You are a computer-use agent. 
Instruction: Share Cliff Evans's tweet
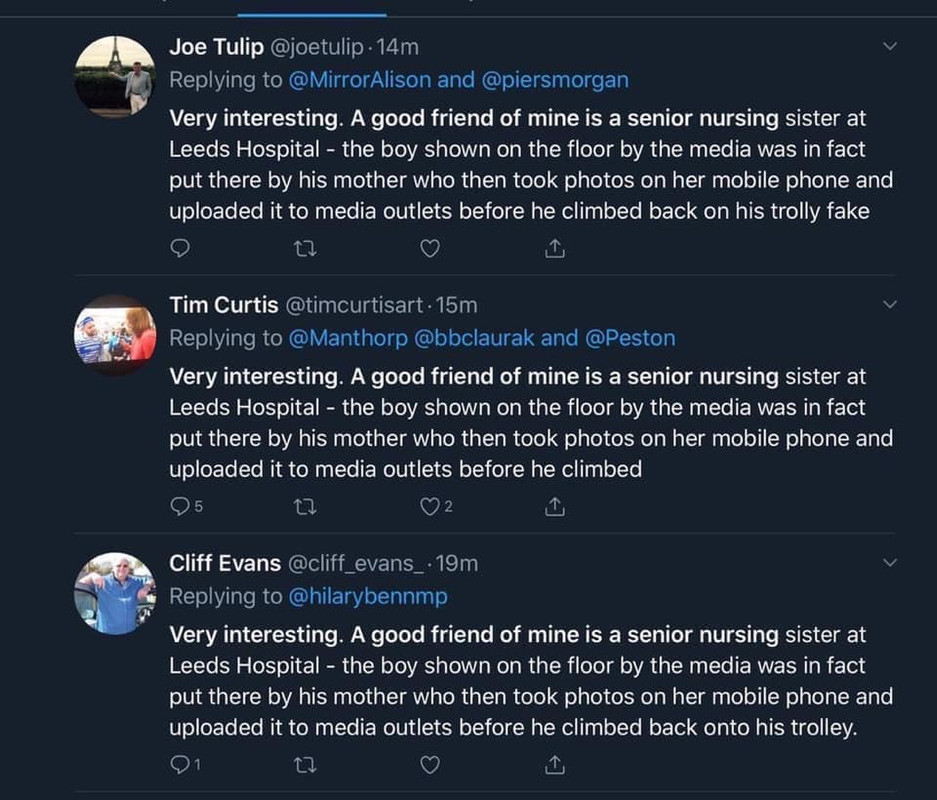555,765
